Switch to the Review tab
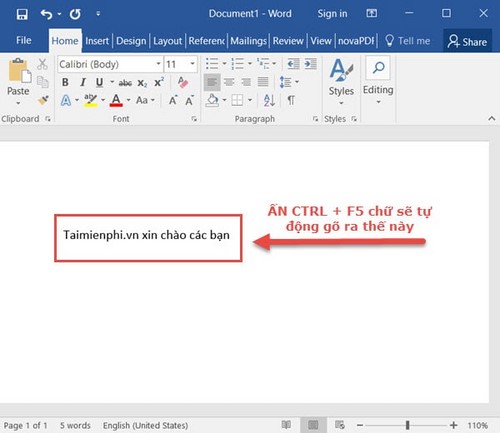Image resolution: width=500 pixels, height=433 pixels. coord(288,41)
